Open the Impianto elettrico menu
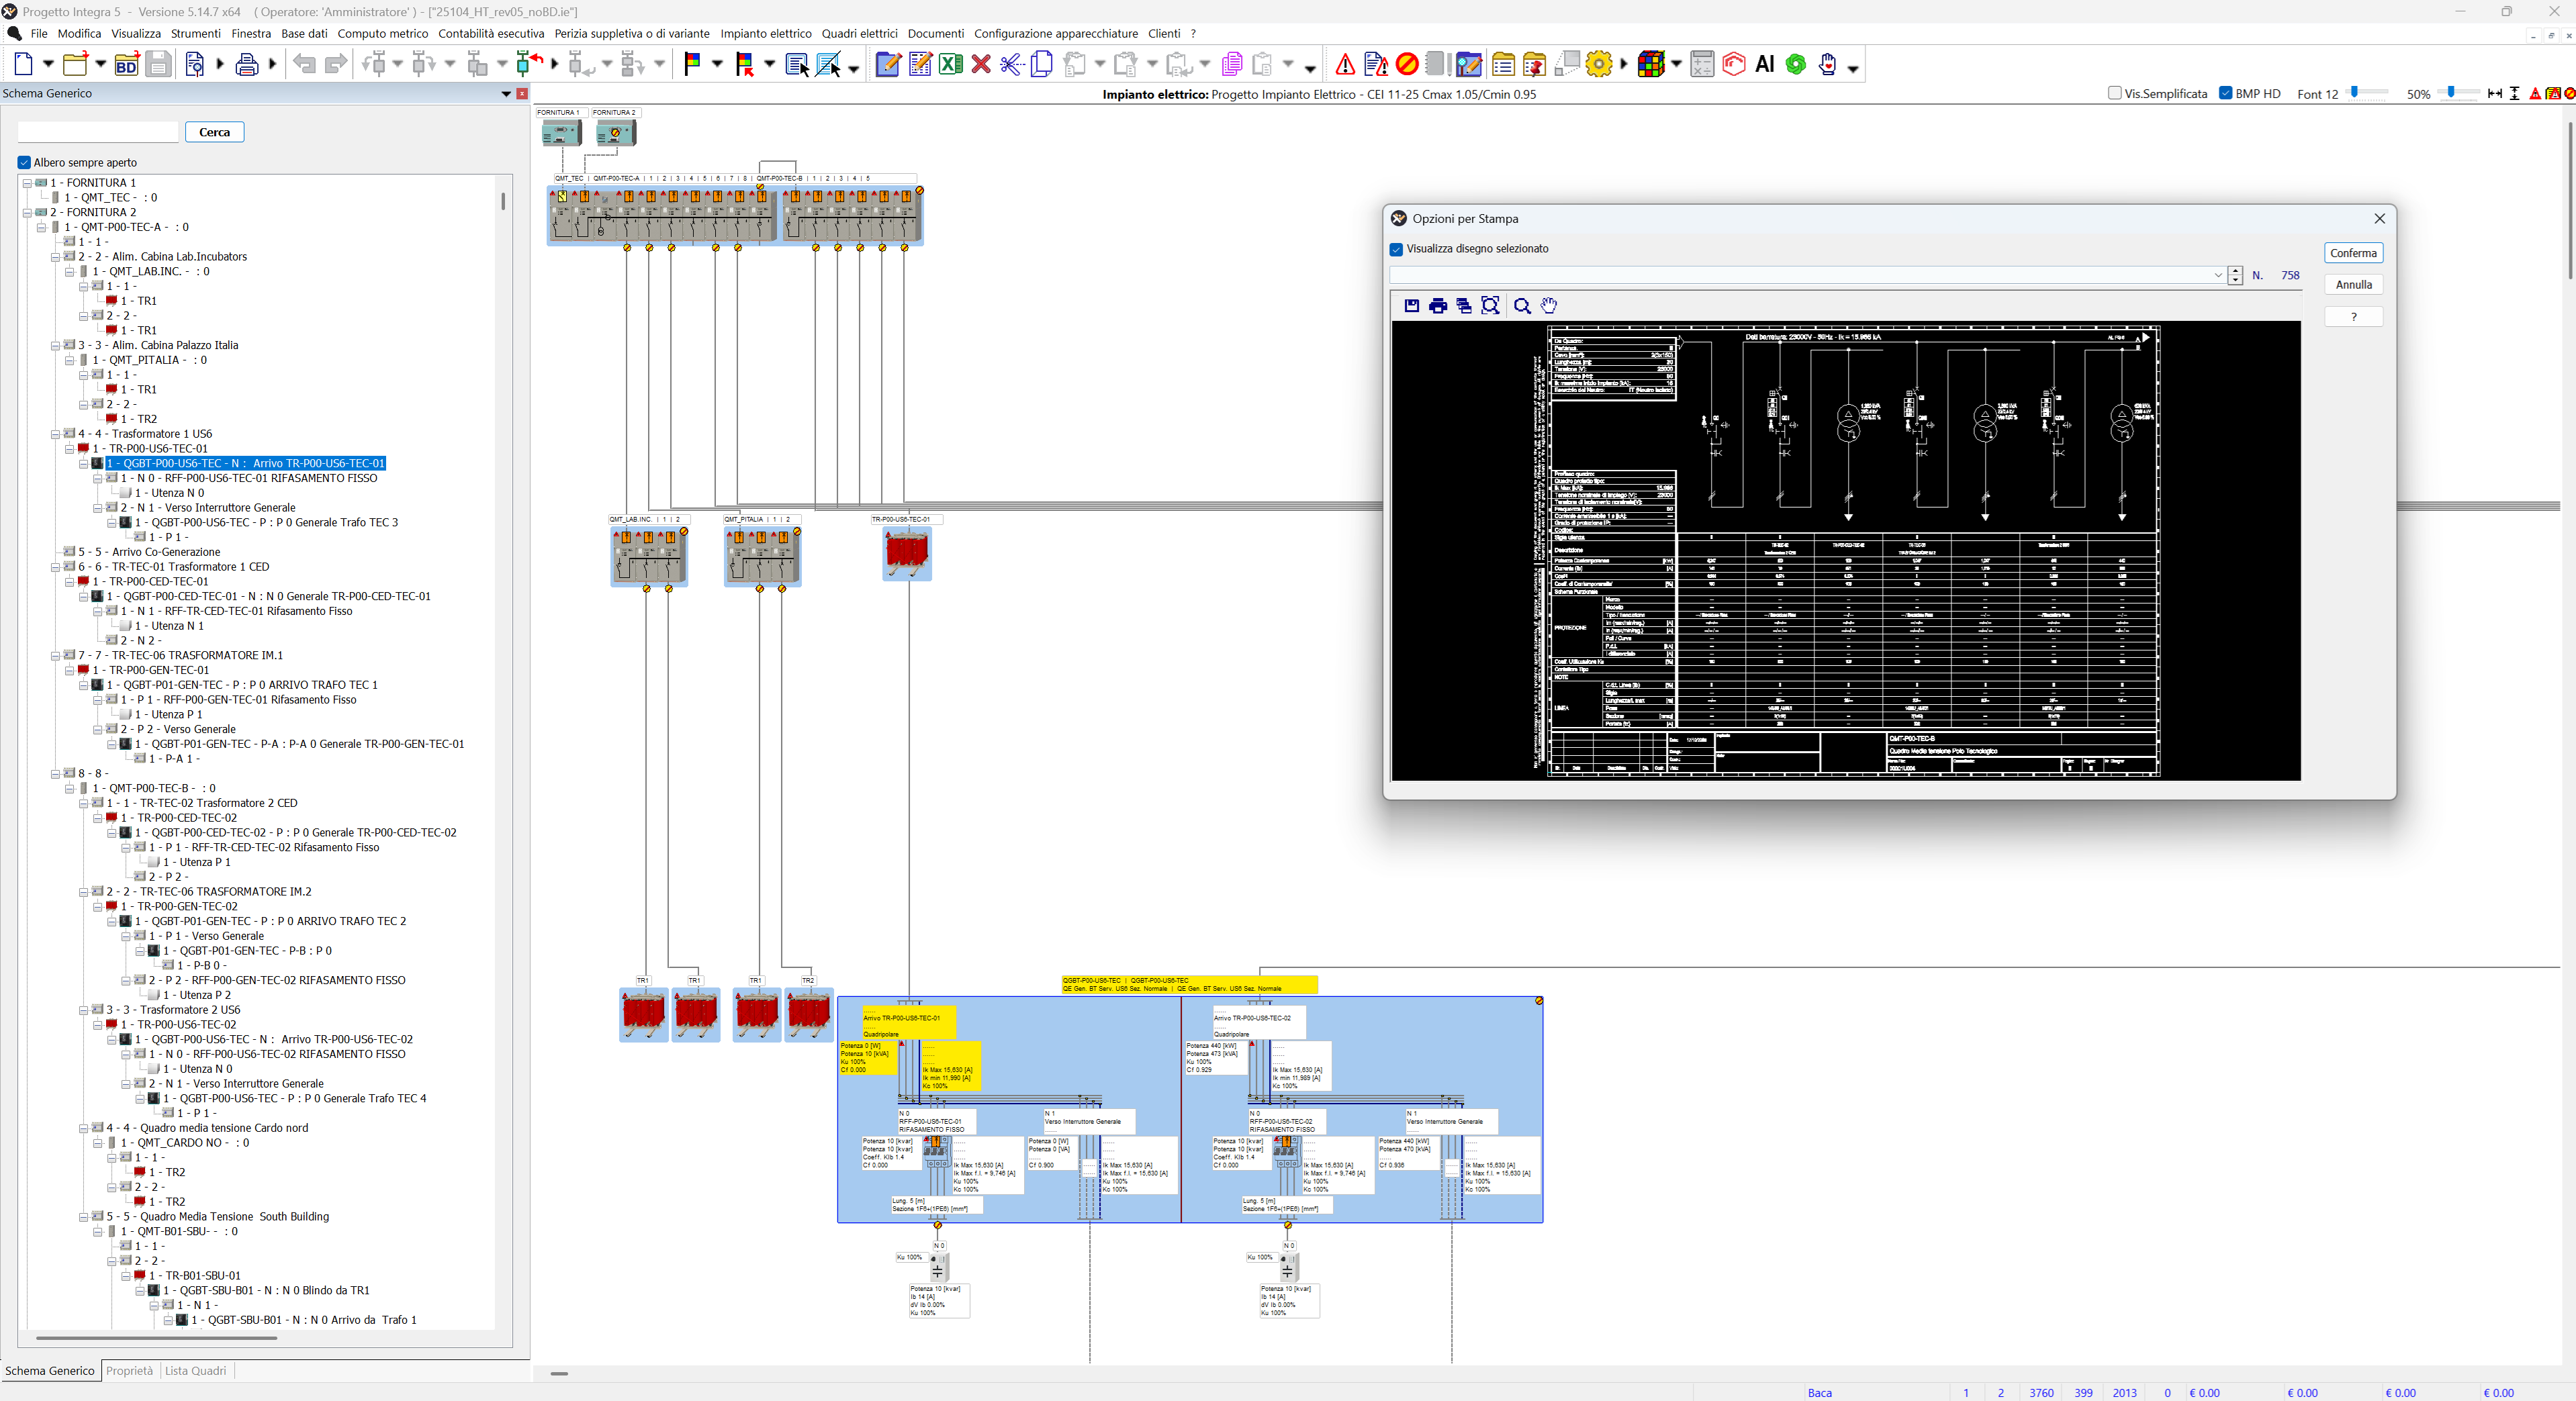Screen dimensions: 2576x1401 pyautogui.click(x=765, y=33)
